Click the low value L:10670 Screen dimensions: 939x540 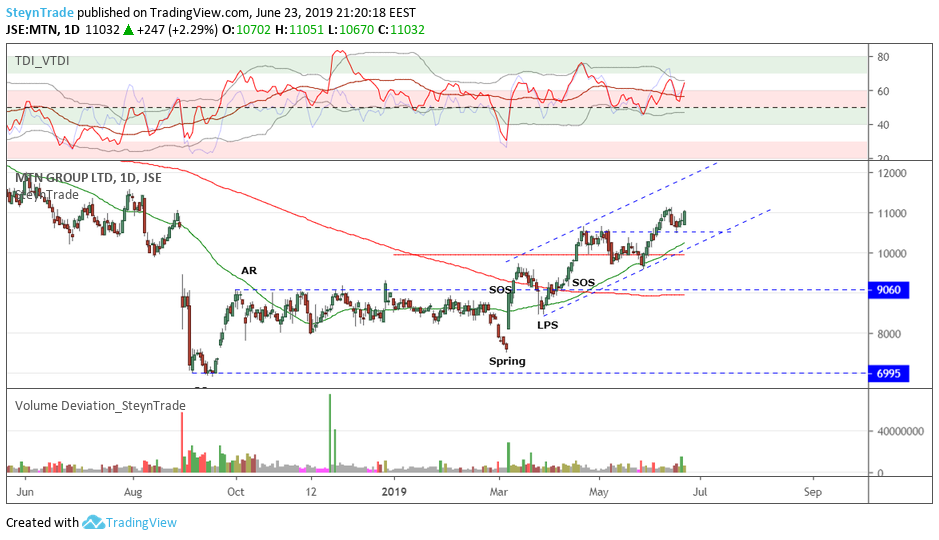point(351,29)
